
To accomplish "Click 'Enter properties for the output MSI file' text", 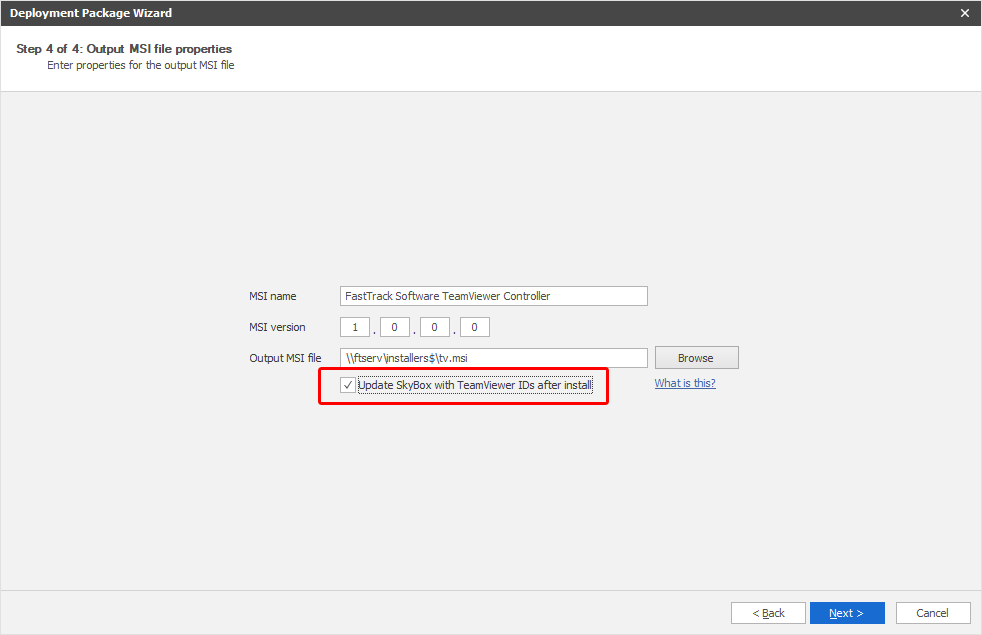I will pos(141,65).
